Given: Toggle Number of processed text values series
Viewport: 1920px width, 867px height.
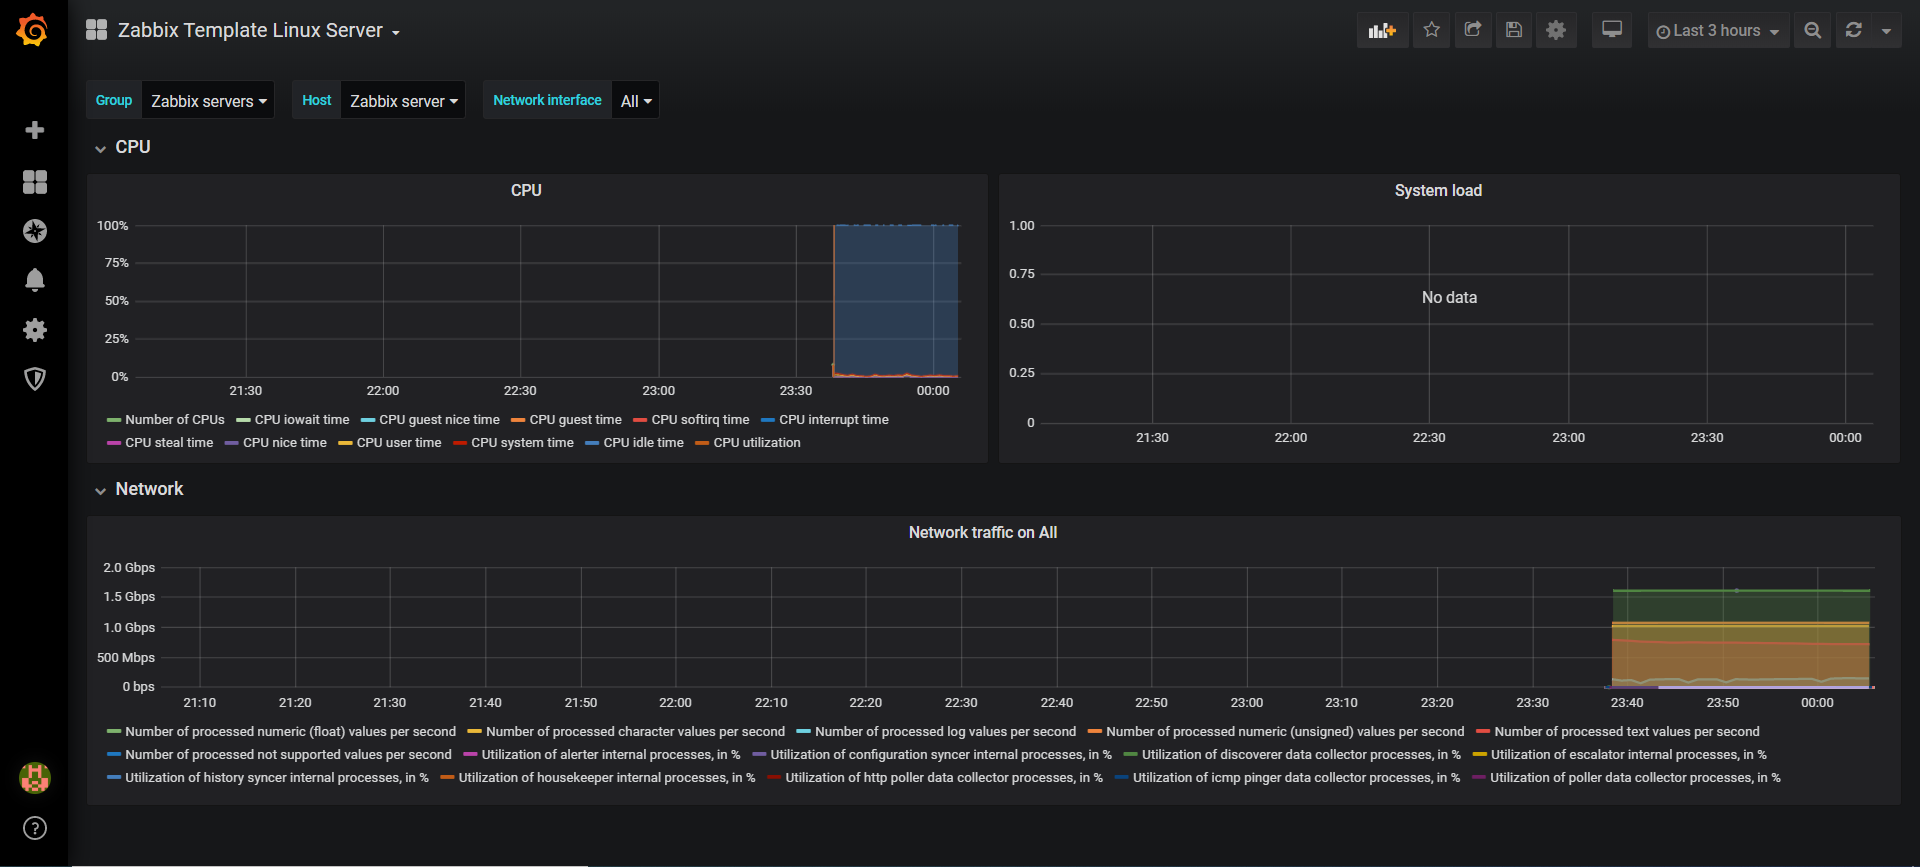Looking at the screenshot, I should click(1626, 731).
